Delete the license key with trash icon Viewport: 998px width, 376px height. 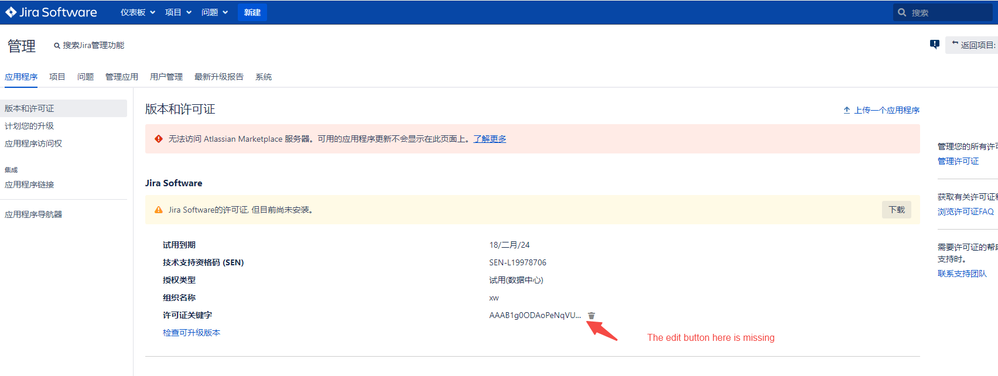pyautogui.click(x=591, y=316)
